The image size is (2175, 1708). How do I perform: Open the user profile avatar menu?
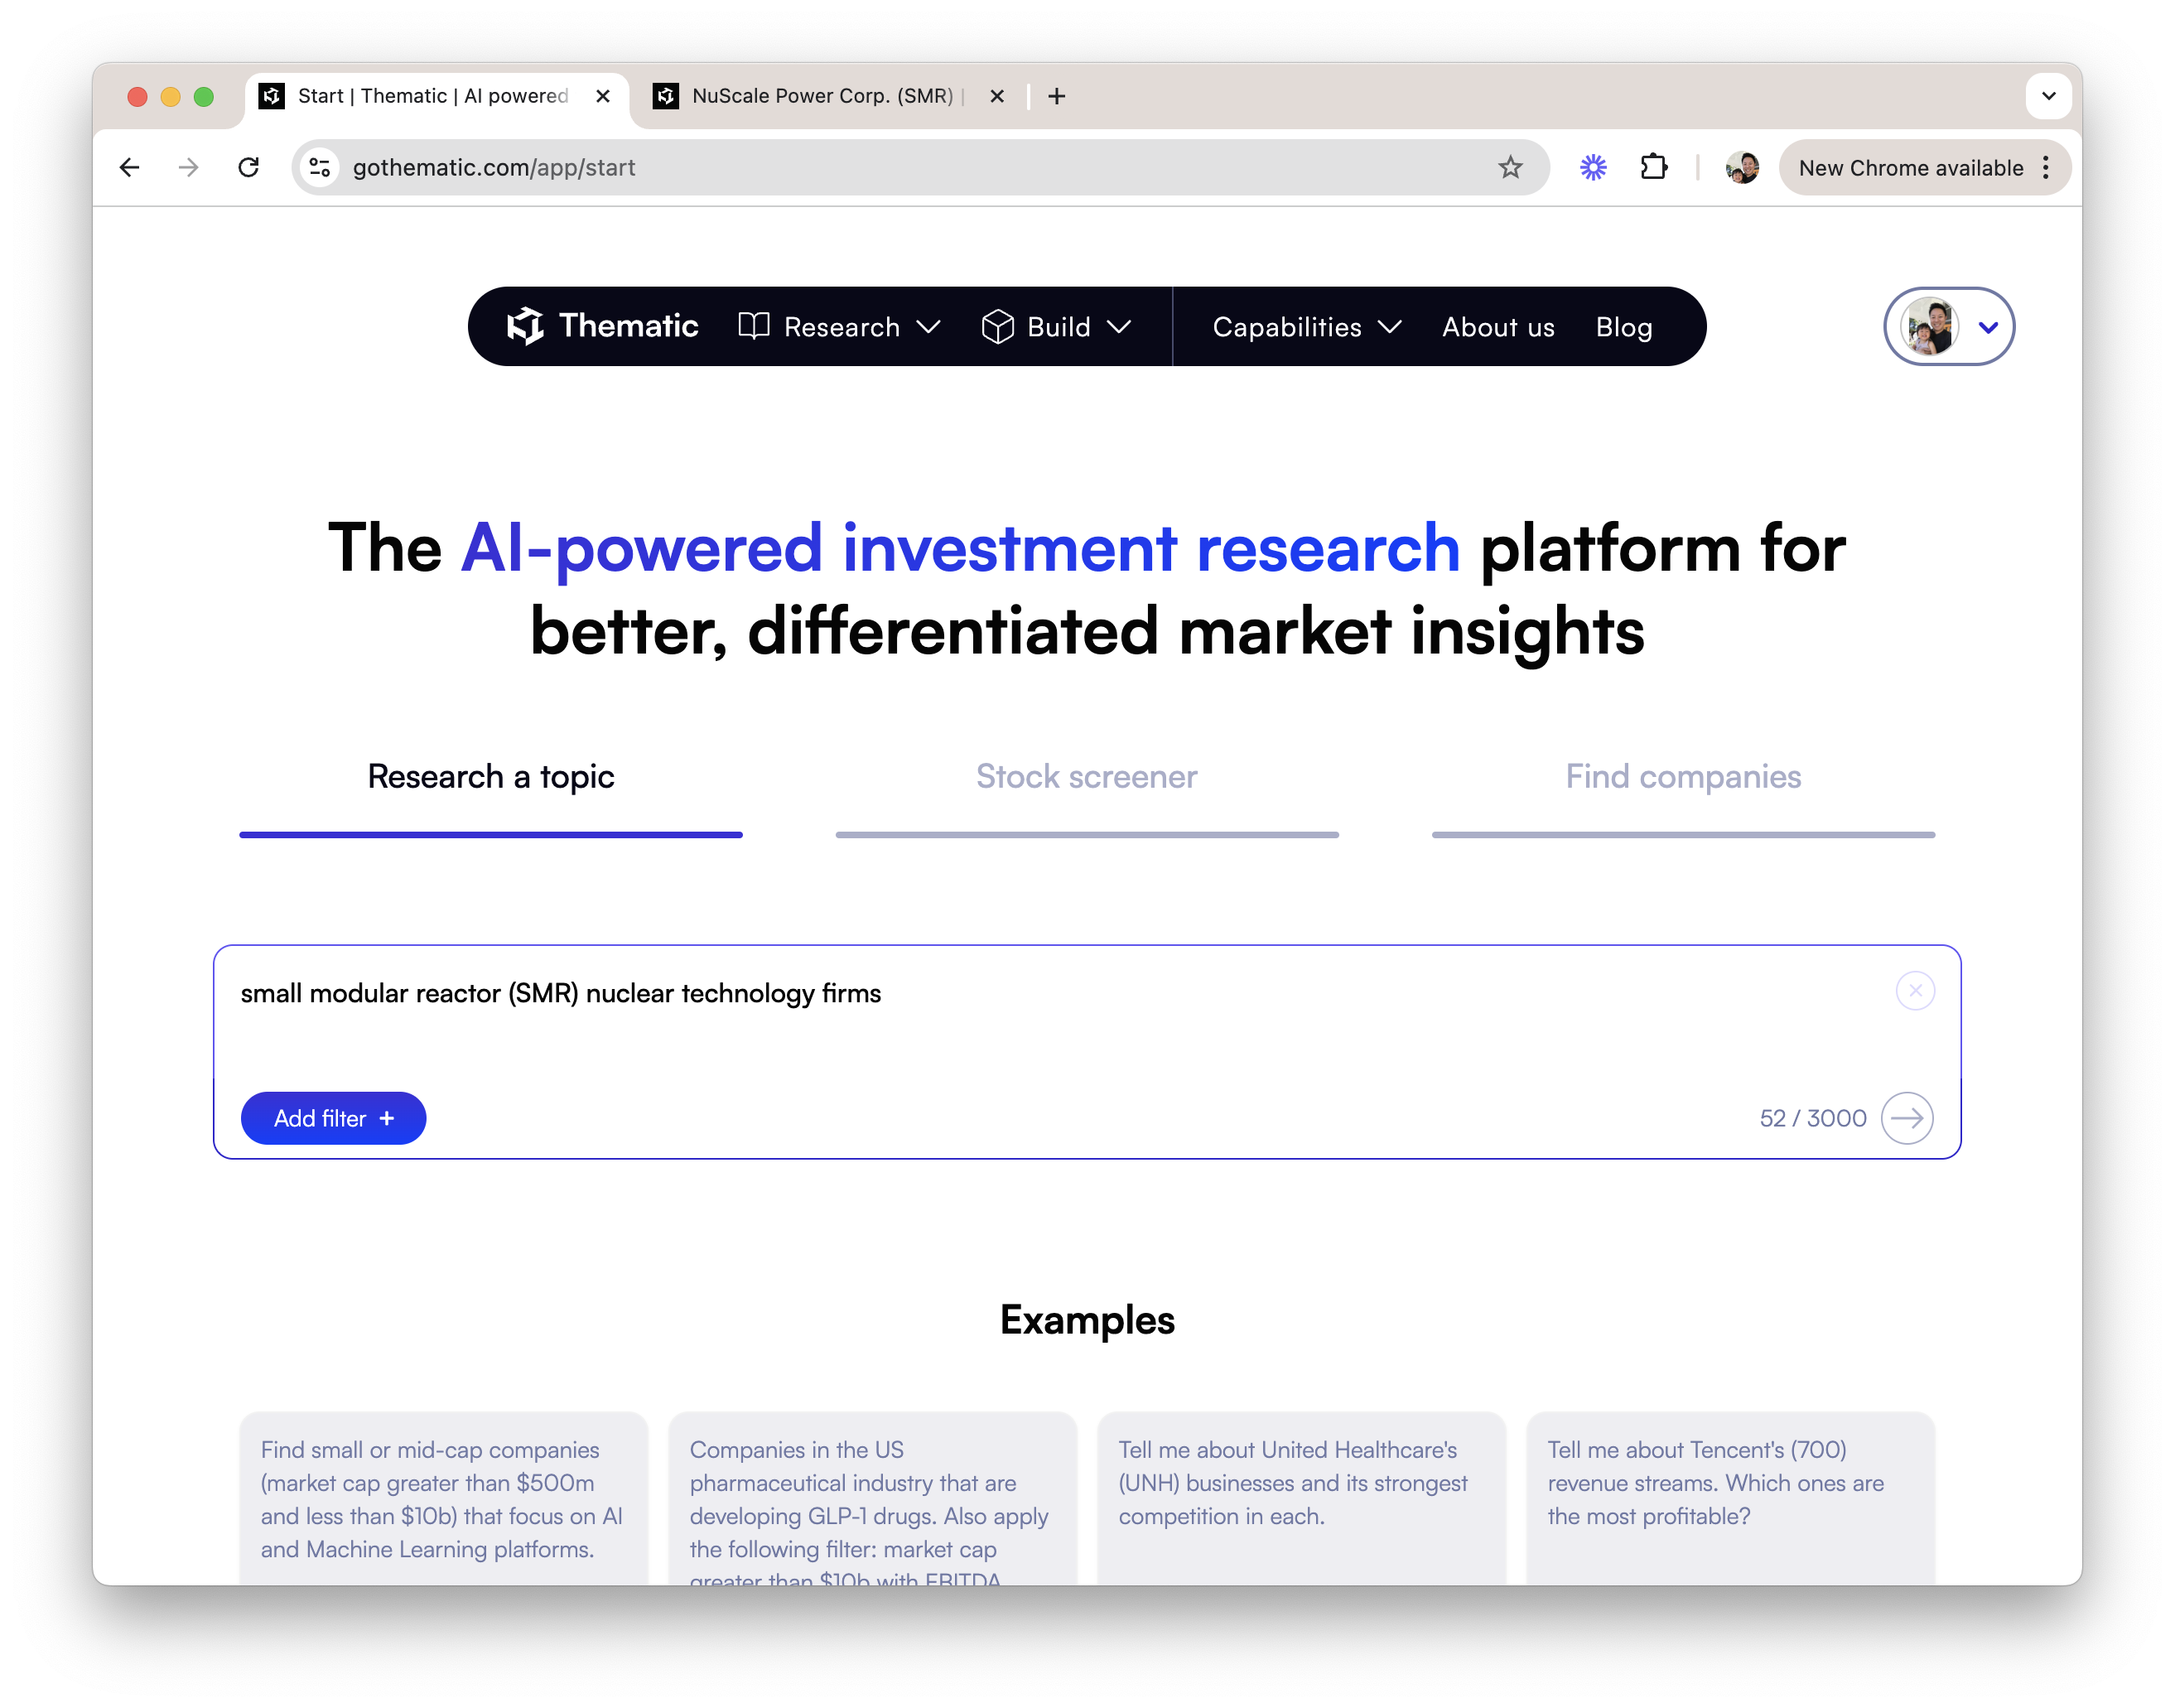pyautogui.click(x=1948, y=327)
